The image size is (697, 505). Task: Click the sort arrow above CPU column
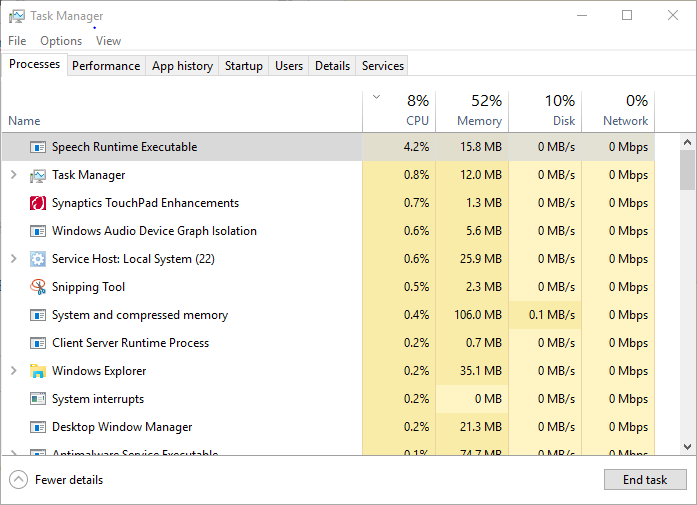376,97
